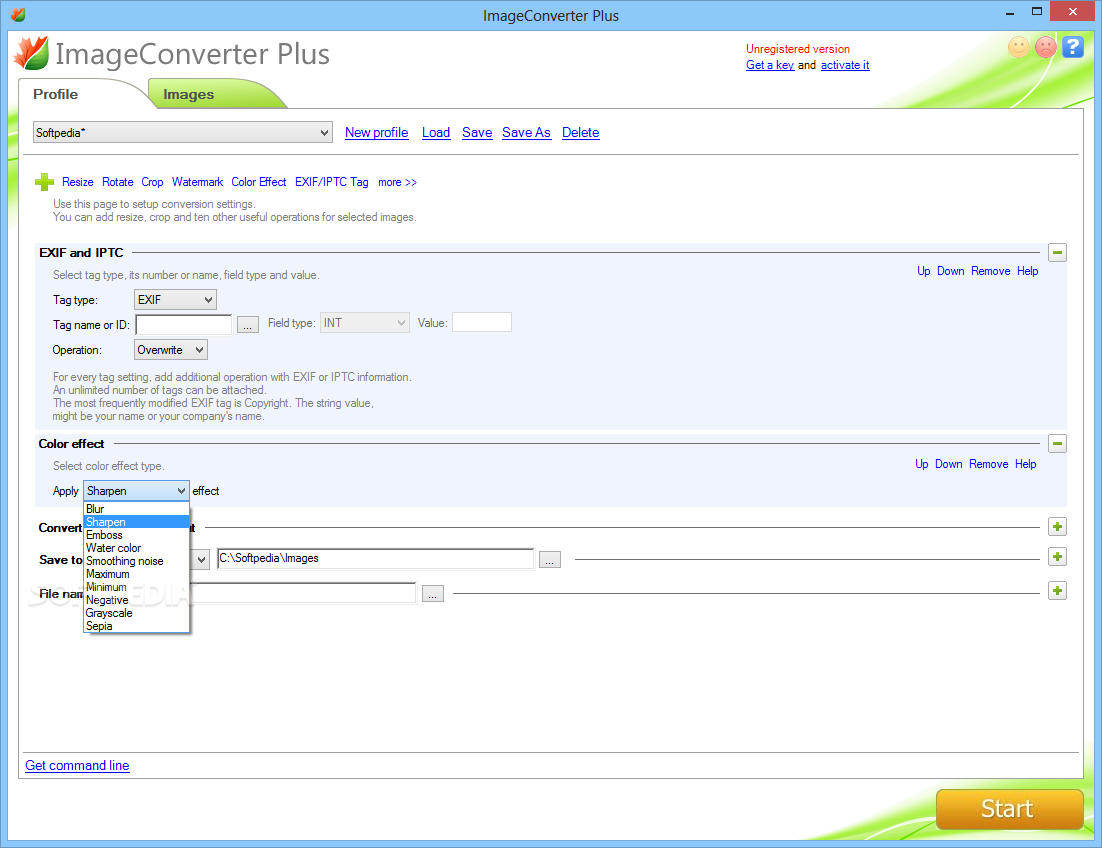Add a Color Effect operation
The width and height of the screenshot is (1102, 848).
(259, 182)
